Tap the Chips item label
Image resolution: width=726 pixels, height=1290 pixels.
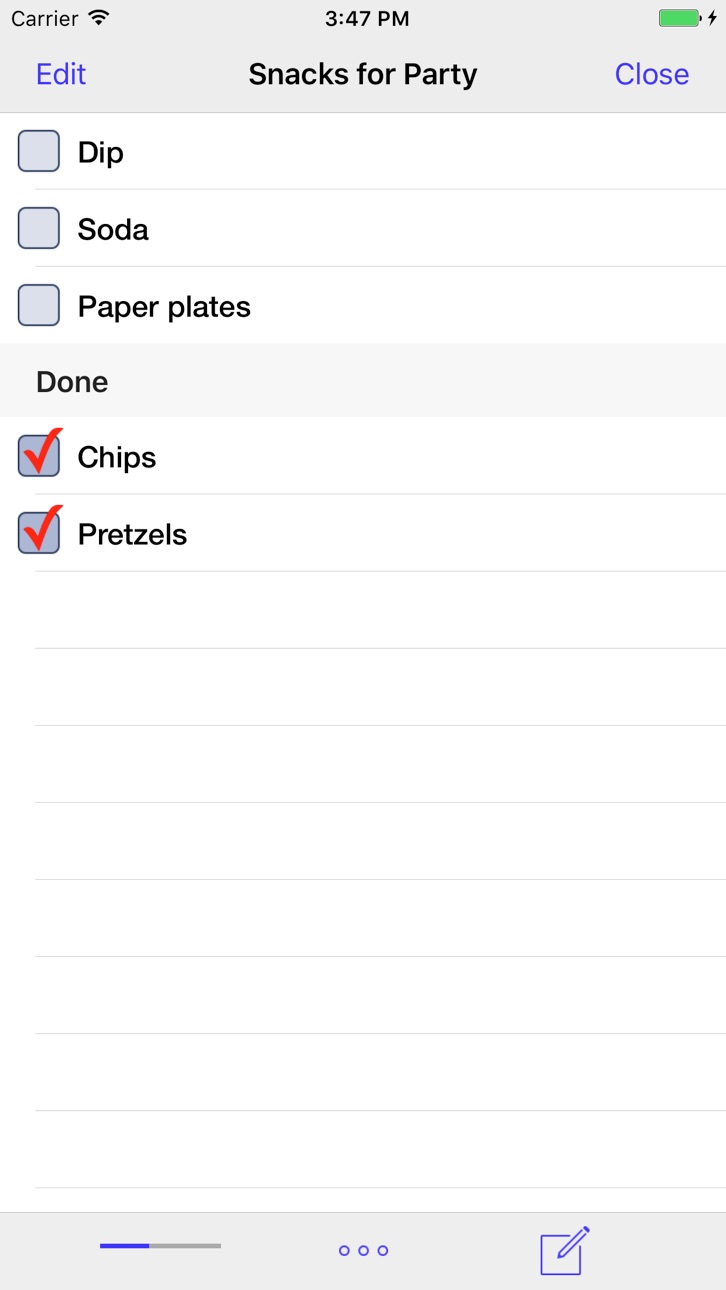coord(117,458)
